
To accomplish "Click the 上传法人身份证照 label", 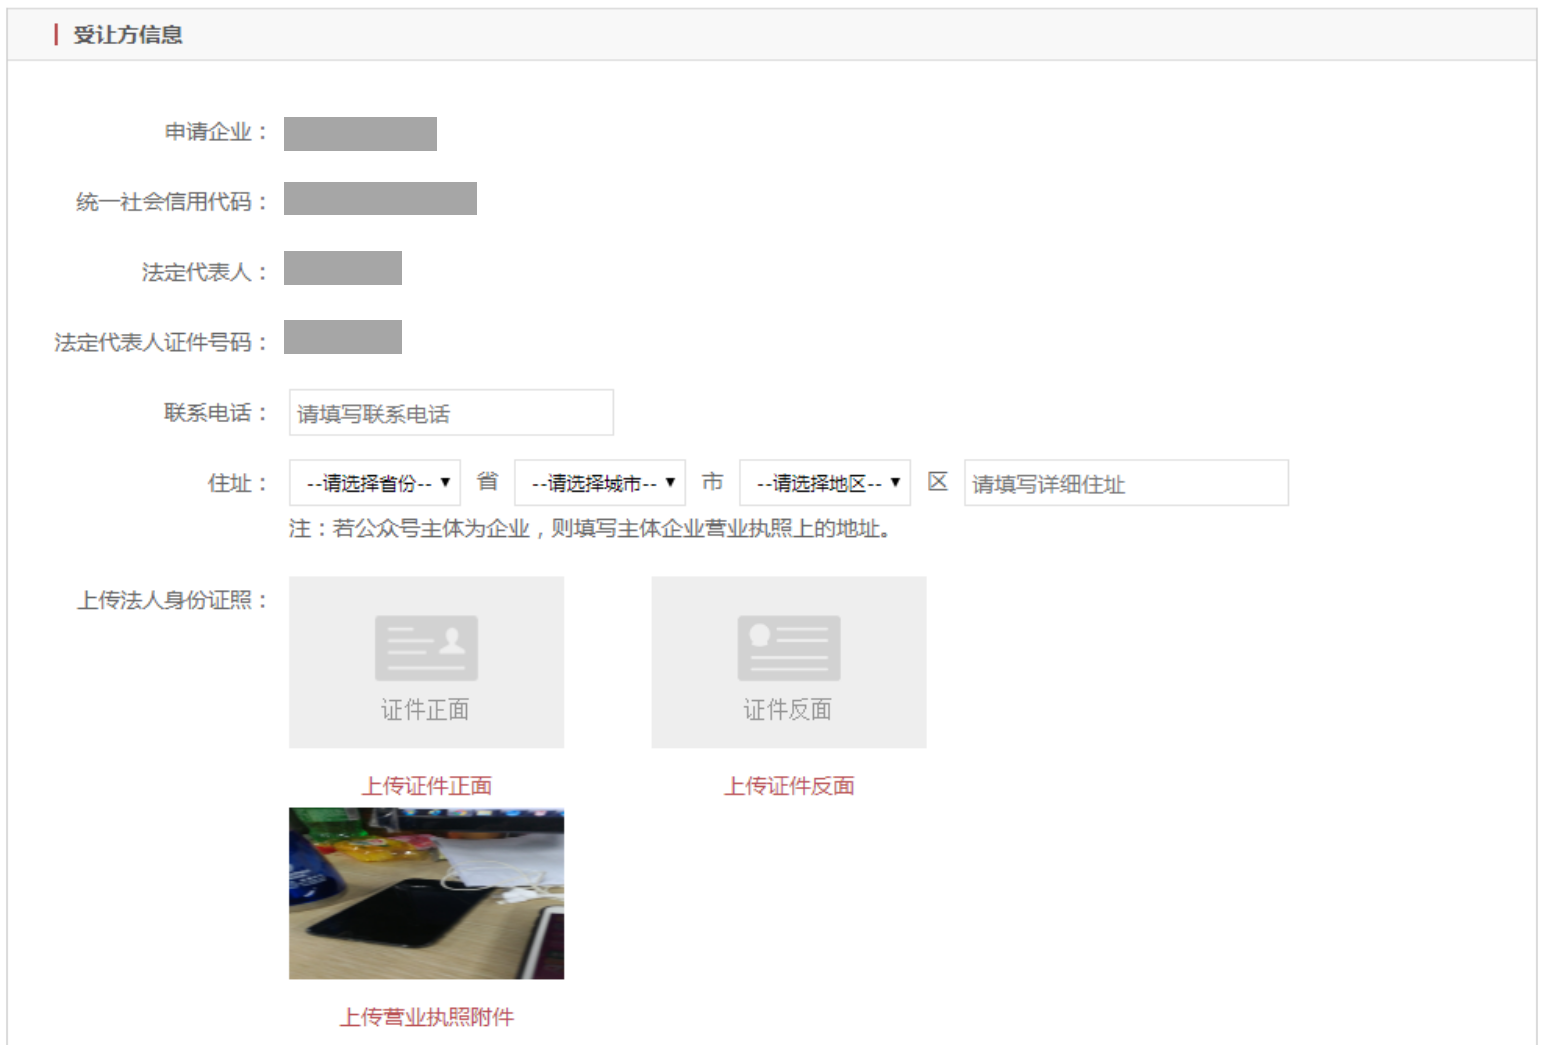I will coord(172,600).
